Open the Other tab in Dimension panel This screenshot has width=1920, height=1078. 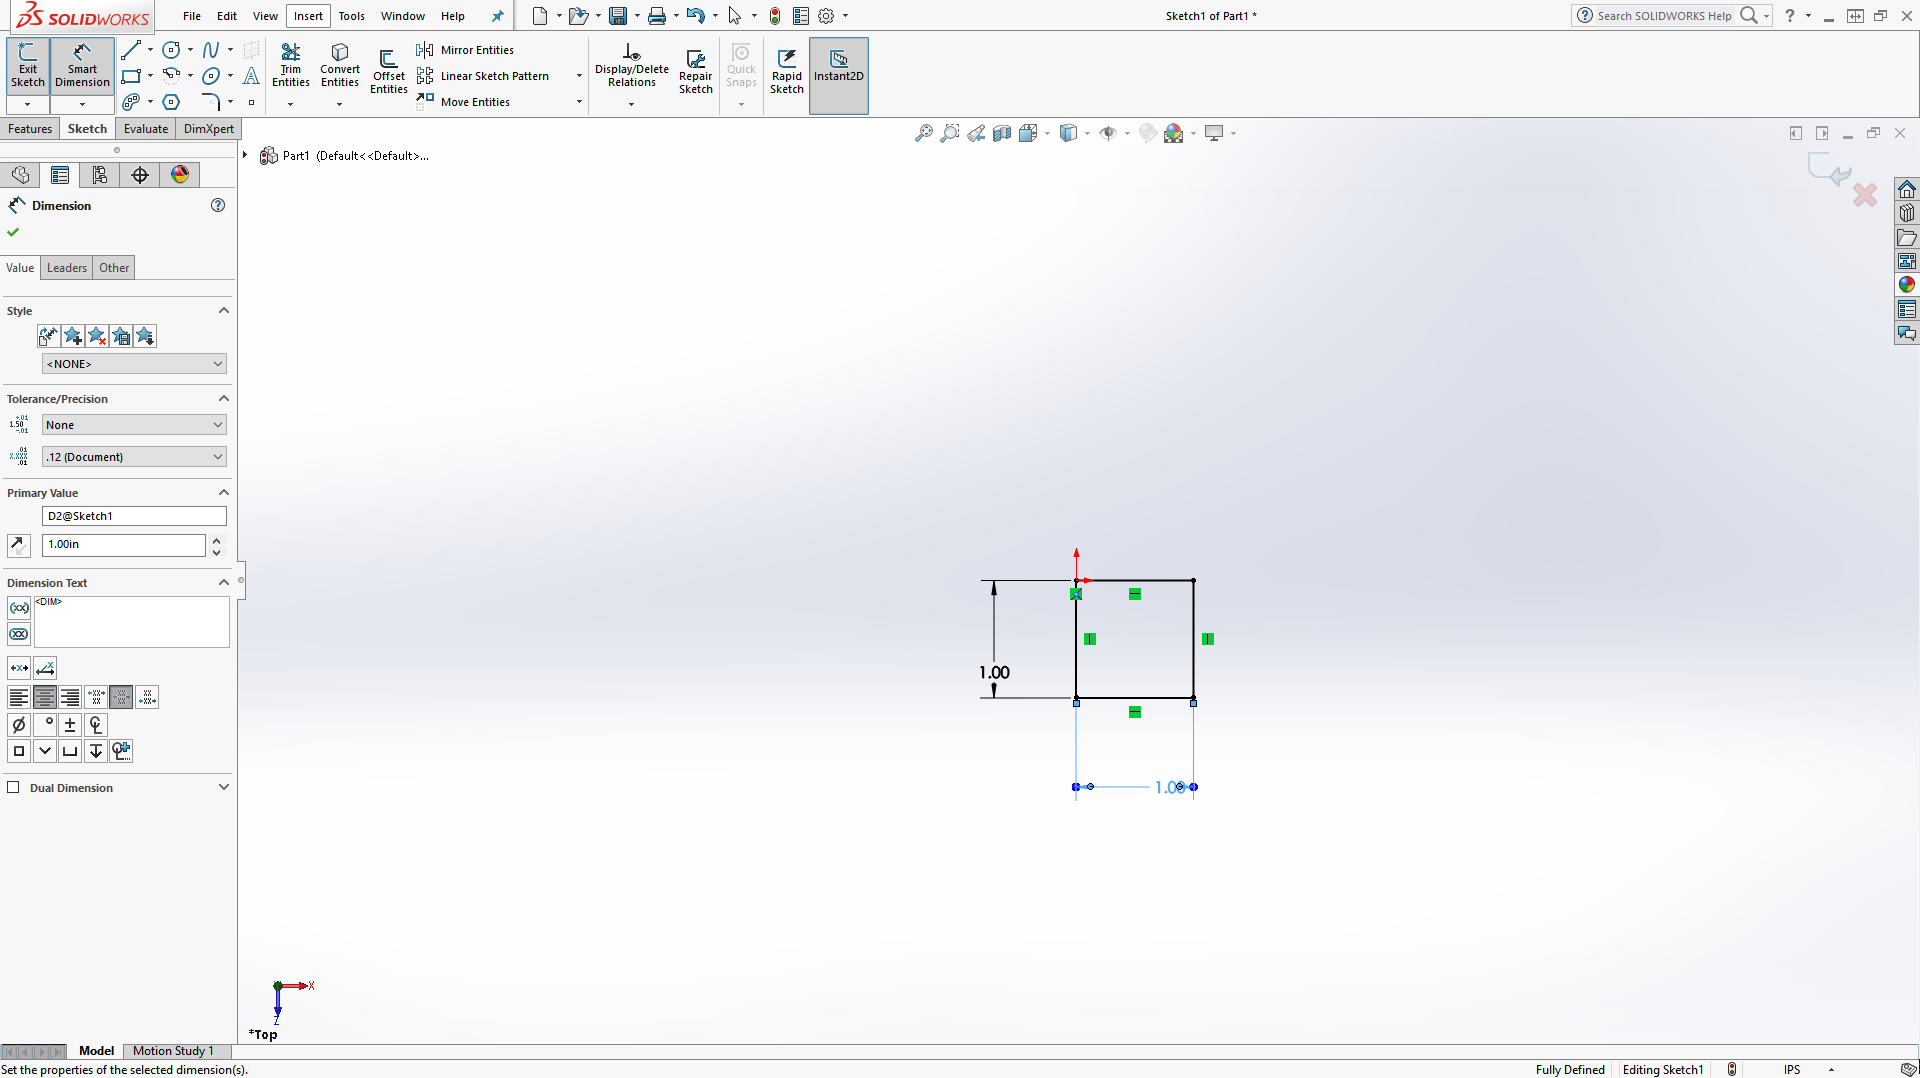(x=114, y=268)
